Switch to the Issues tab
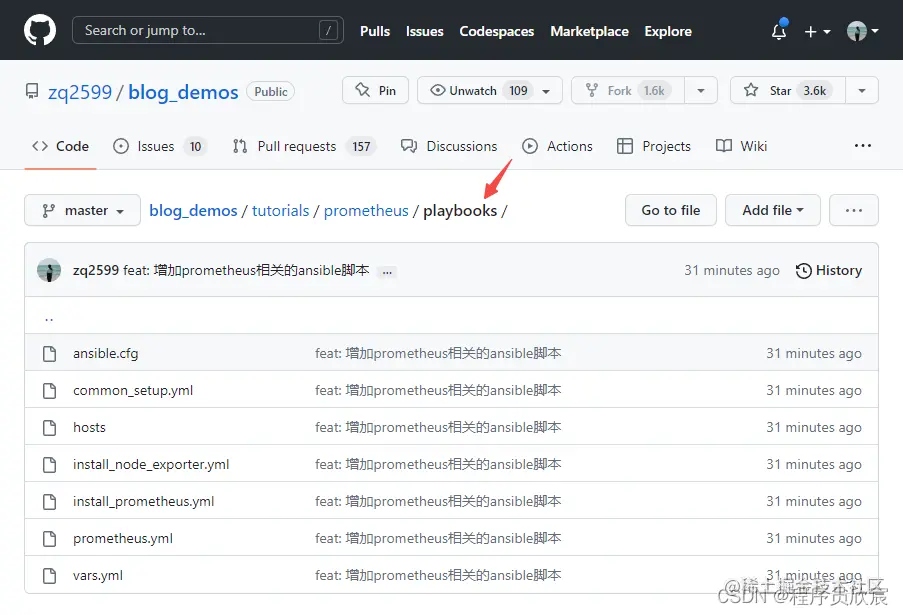 coord(160,146)
